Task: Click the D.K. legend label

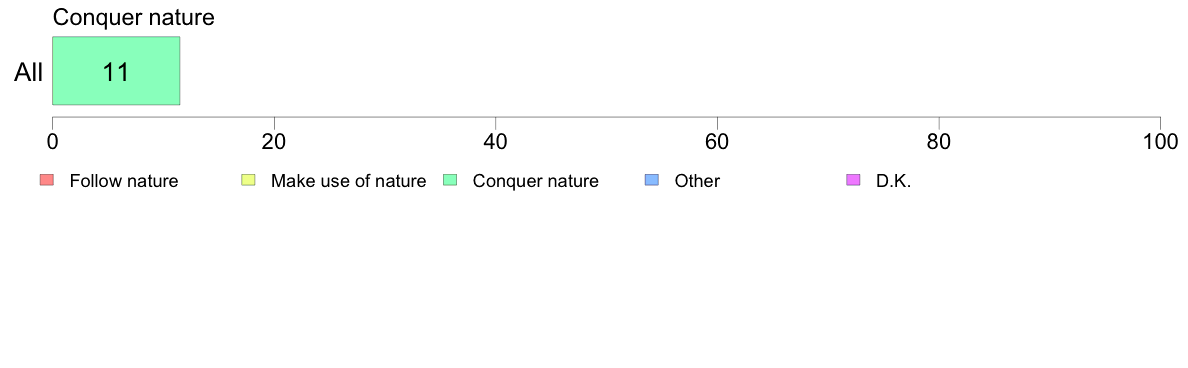Action: (893, 181)
